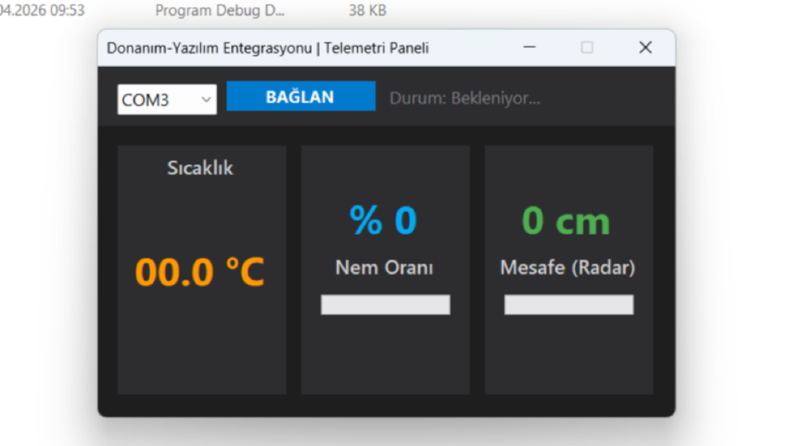Close the Telemetri Paneli window
Viewport: 793px width, 446px height.
coord(645,48)
